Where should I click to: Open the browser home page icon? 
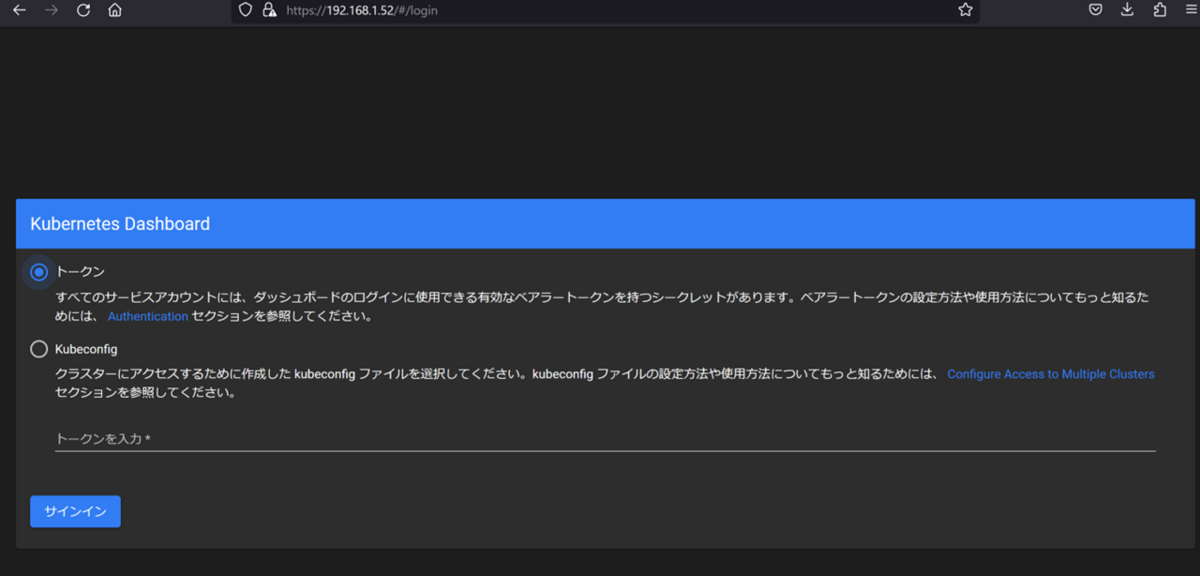click(114, 11)
